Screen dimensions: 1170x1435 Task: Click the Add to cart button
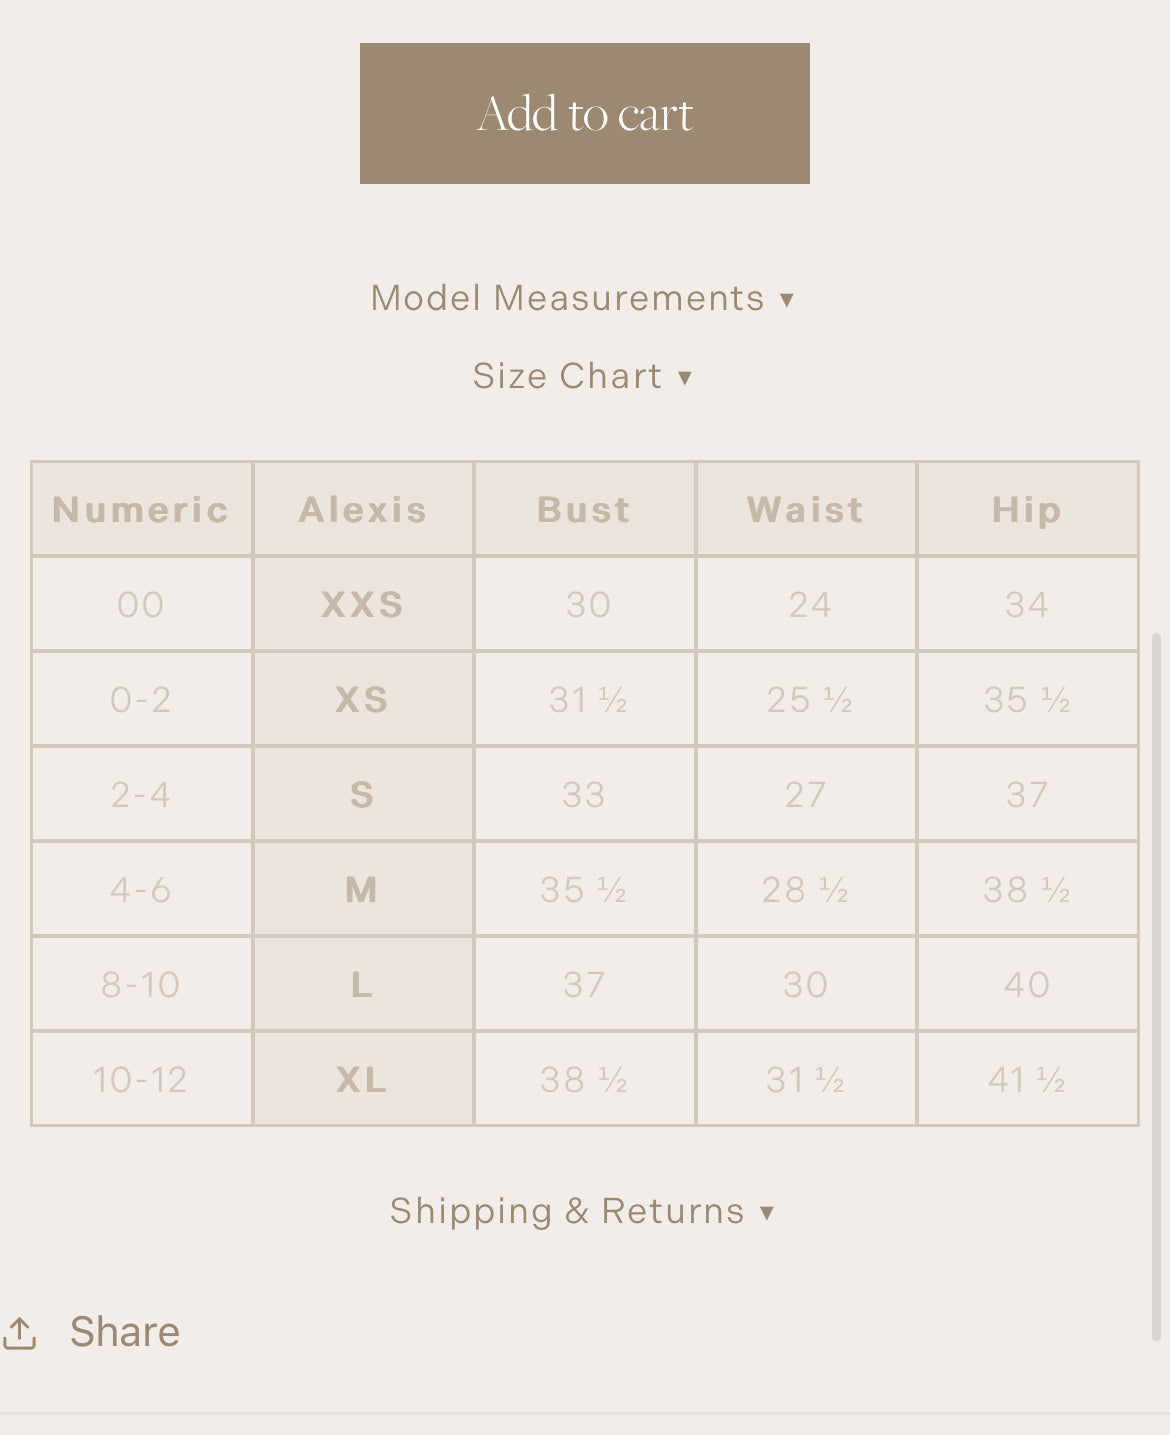pyautogui.click(x=584, y=113)
